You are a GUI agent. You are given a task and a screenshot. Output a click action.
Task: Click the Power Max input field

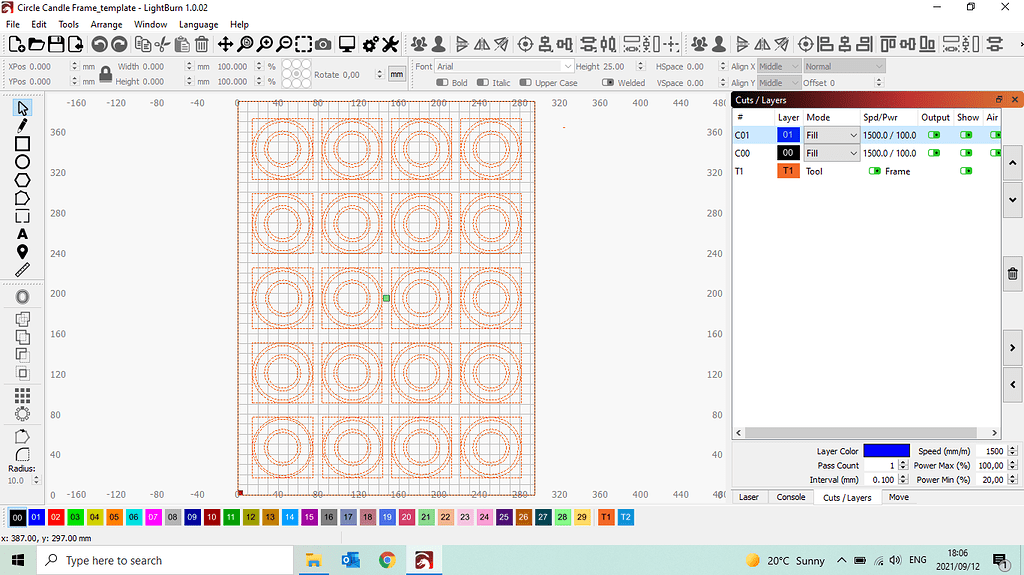(991, 465)
